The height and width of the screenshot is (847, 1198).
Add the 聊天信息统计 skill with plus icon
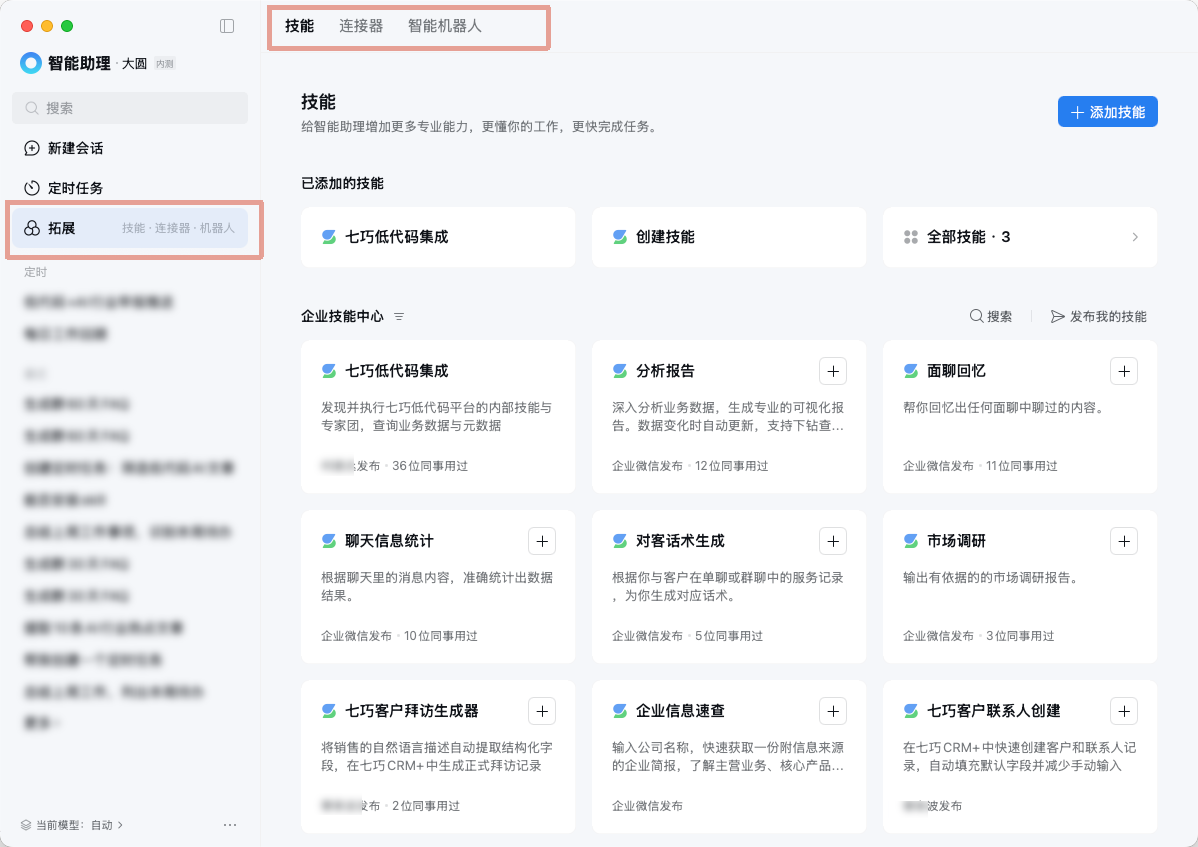pos(542,541)
